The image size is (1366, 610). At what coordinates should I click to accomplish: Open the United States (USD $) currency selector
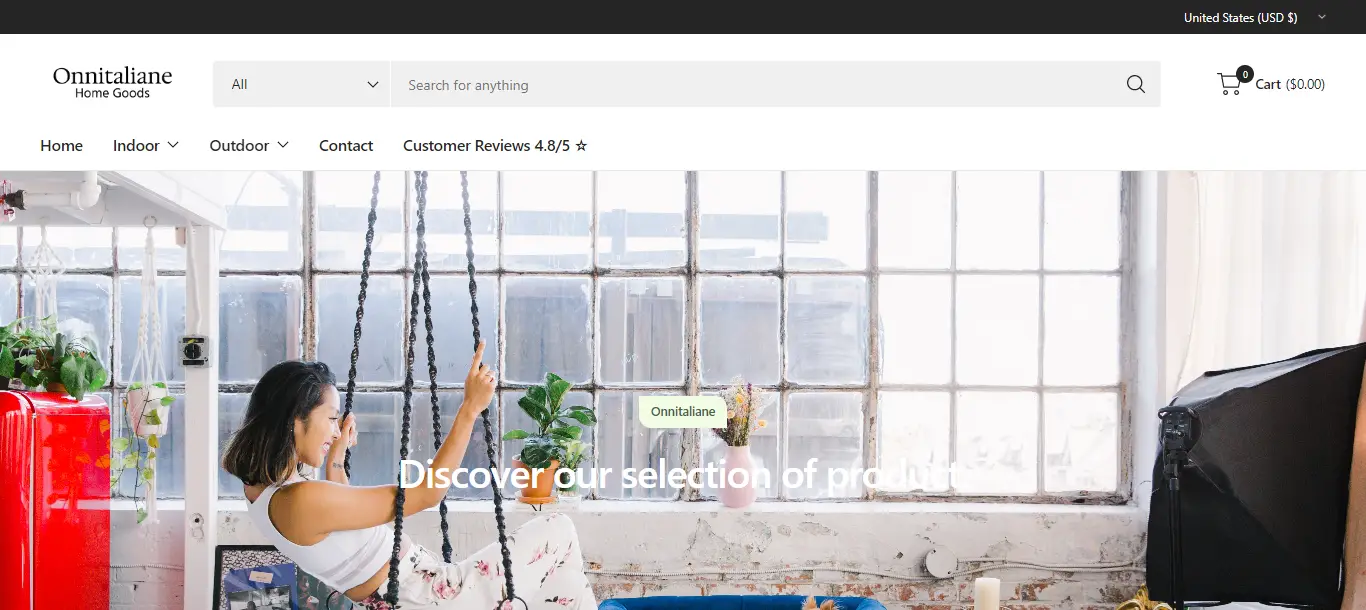coord(1255,17)
